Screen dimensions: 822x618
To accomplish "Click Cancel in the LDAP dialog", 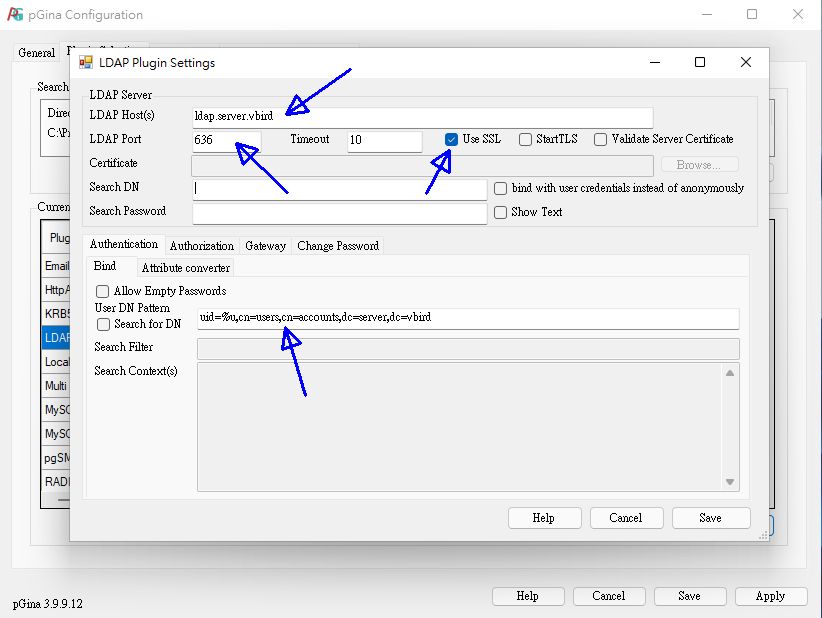I will [625, 518].
